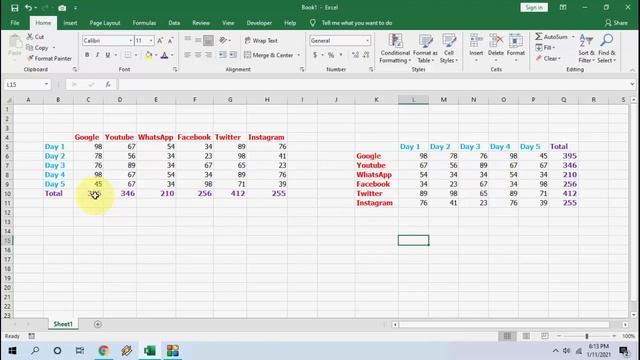
Task: Open the number format dropdown showing General
Action: click(x=367, y=41)
